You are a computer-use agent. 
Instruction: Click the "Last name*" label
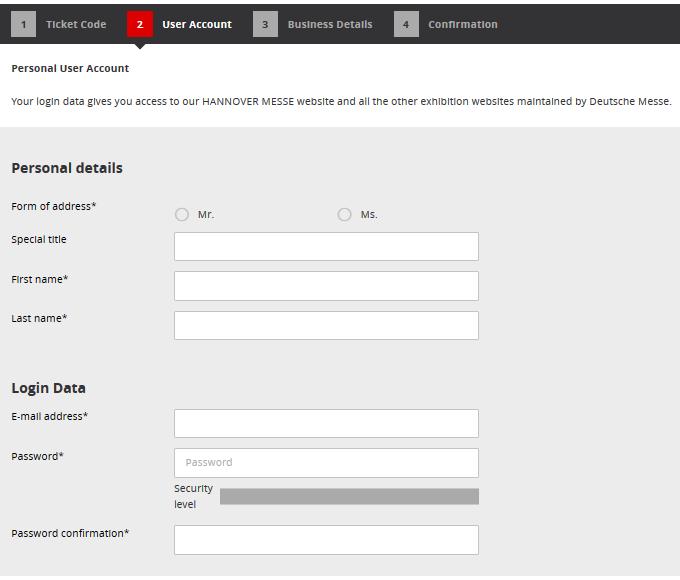(39, 318)
